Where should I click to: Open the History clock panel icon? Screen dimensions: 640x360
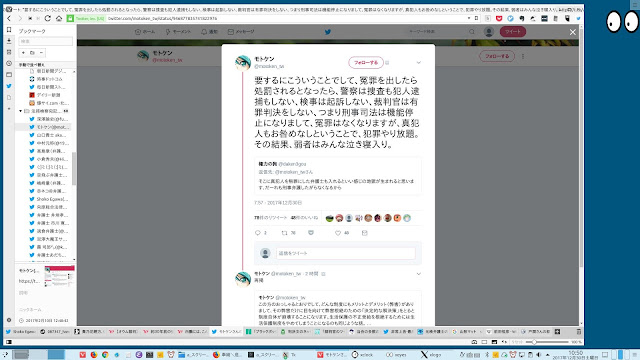9,64
